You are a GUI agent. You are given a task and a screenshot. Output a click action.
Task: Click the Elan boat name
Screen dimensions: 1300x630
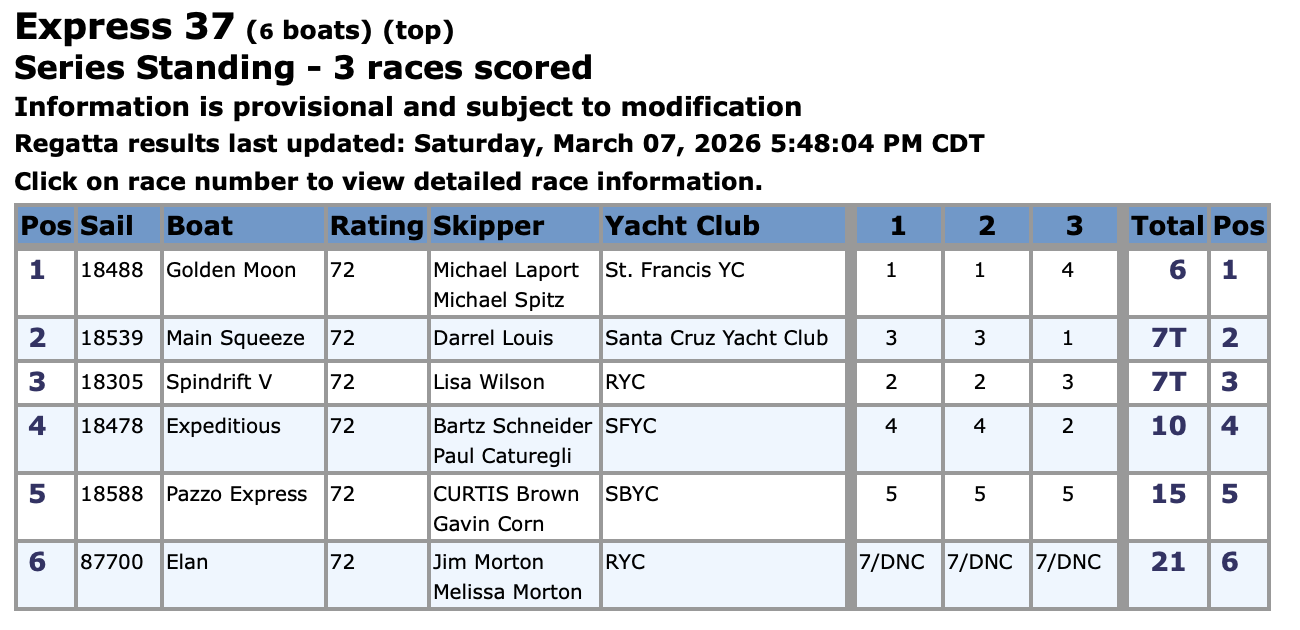187,562
